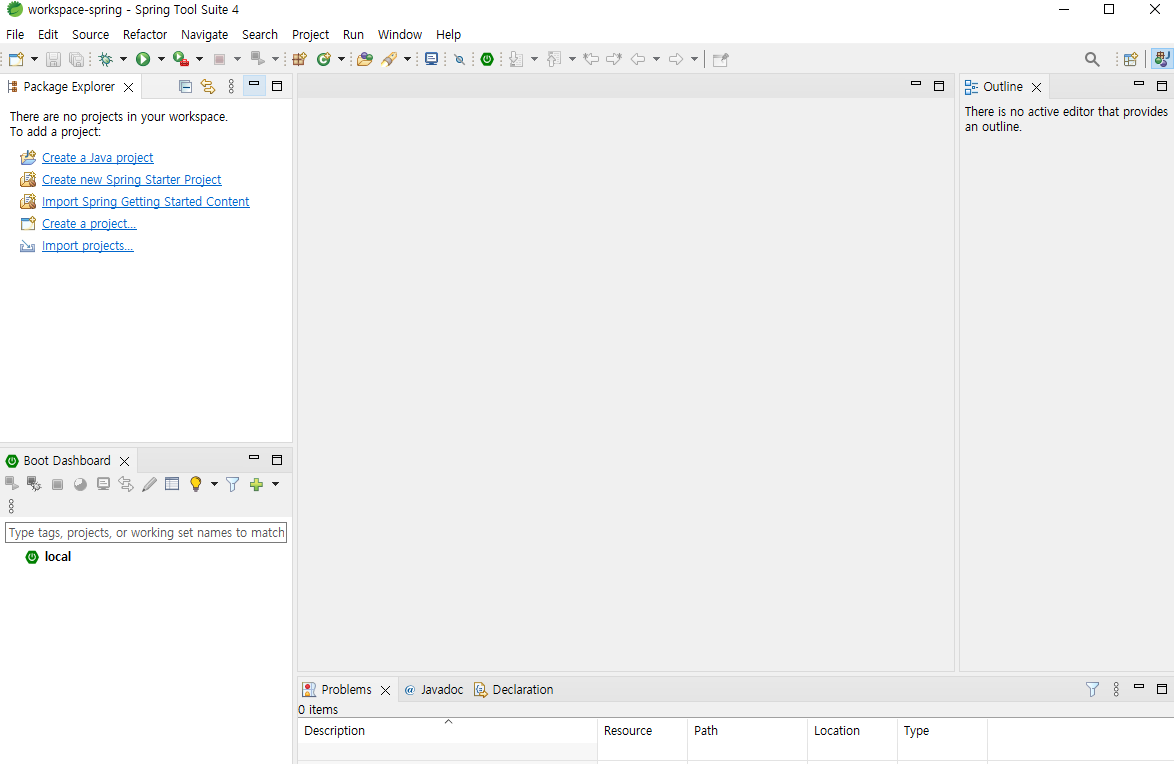Open the green plus dropdown in Boot Dashboard
The image size is (1174, 764).
coord(276,484)
